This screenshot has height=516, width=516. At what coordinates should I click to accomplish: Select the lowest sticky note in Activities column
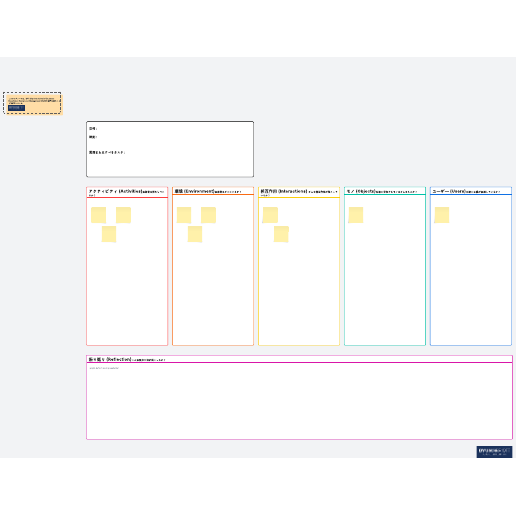(109, 234)
